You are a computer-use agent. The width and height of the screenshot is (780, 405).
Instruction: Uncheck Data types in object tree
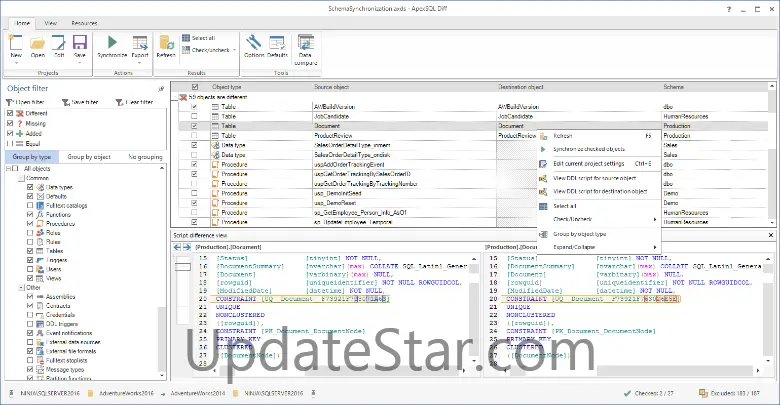[x=30, y=187]
